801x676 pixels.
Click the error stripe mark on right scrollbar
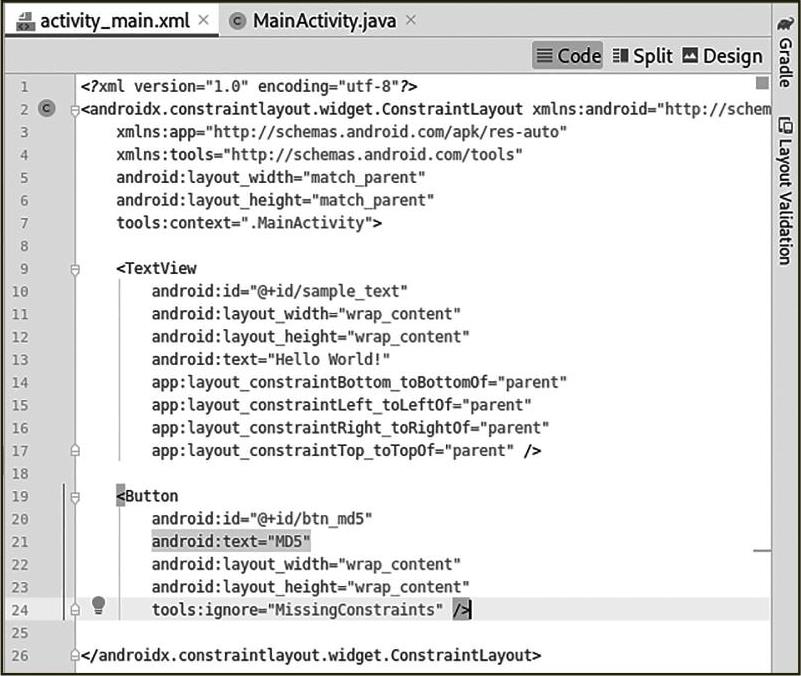[762, 551]
